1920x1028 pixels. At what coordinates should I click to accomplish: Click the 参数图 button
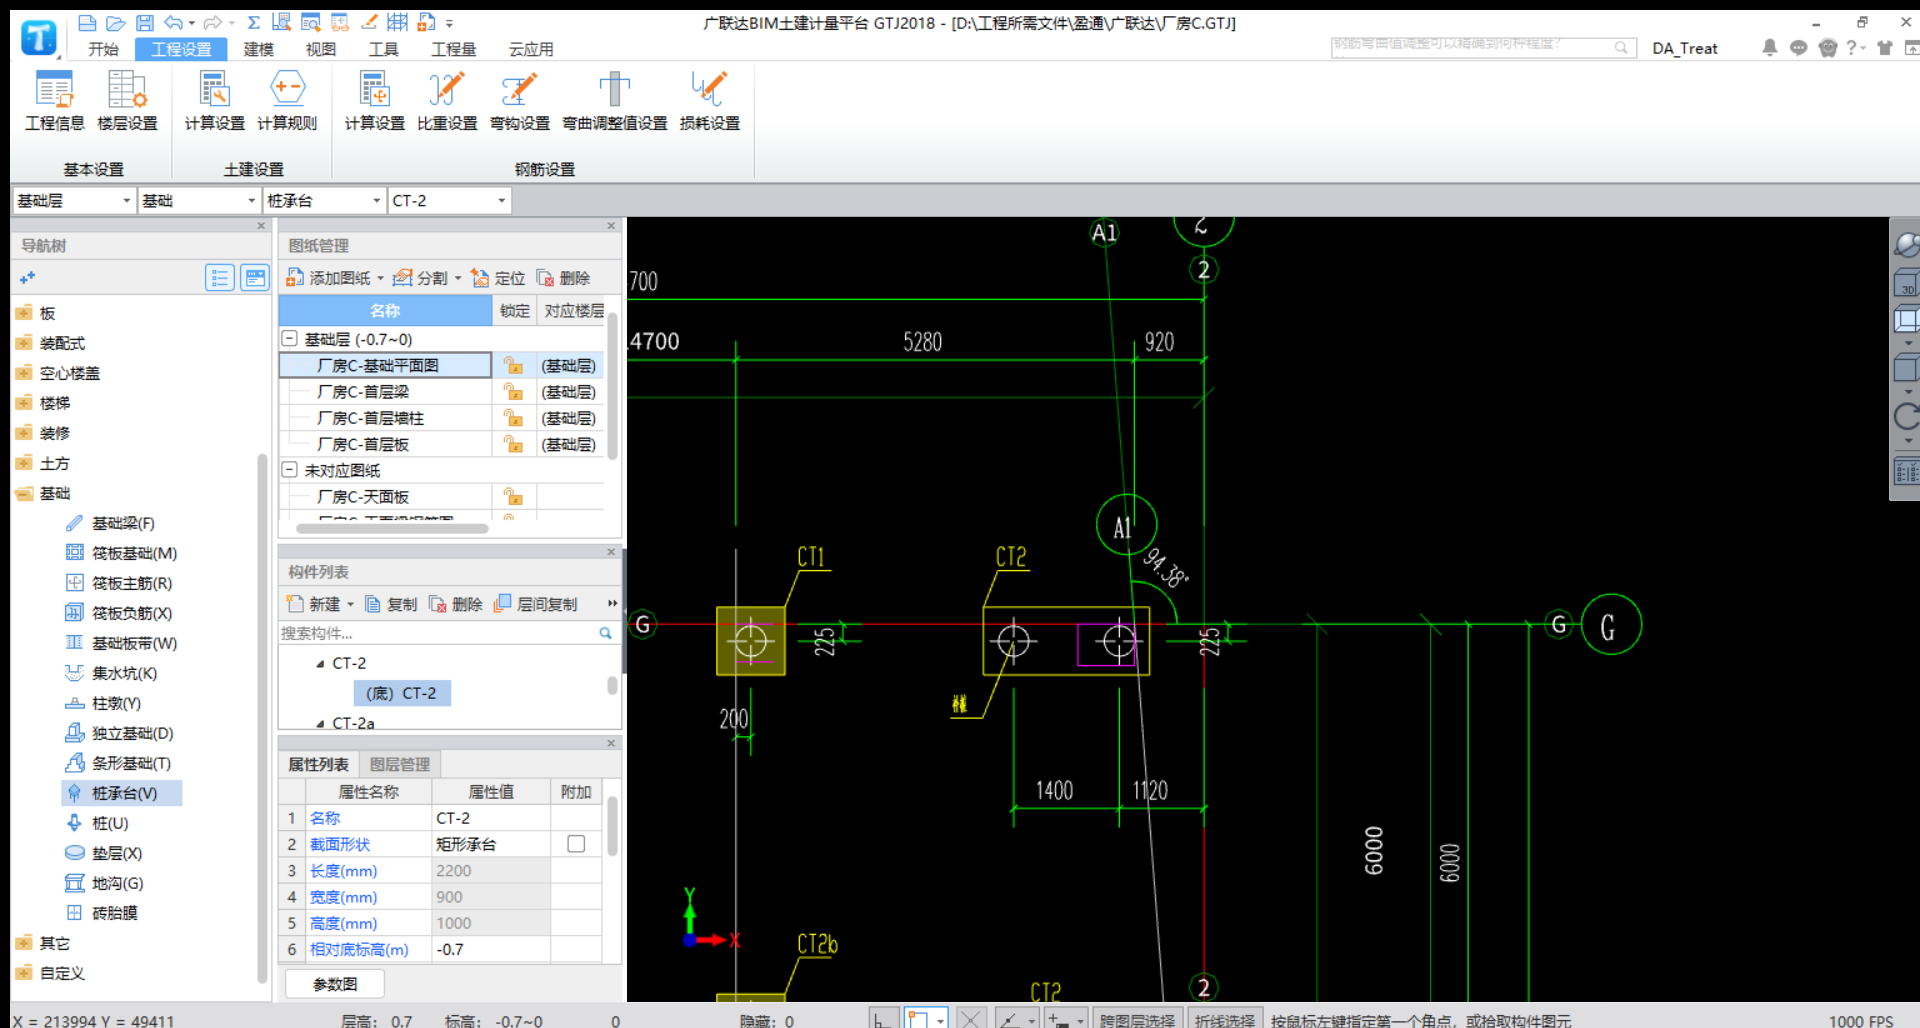(335, 984)
